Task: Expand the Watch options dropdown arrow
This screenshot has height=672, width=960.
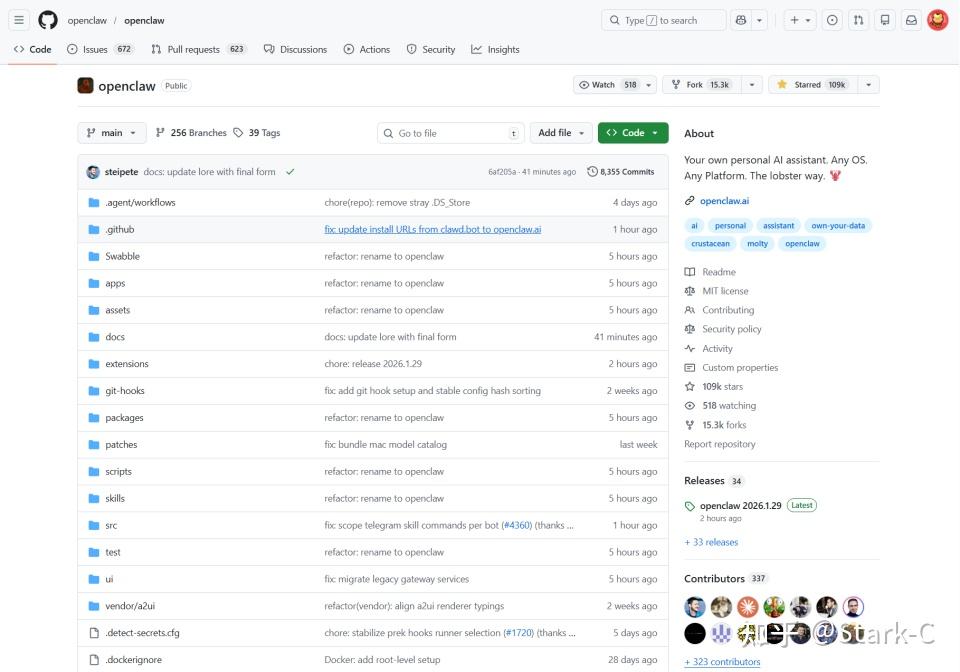Action: click(x=648, y=84)
